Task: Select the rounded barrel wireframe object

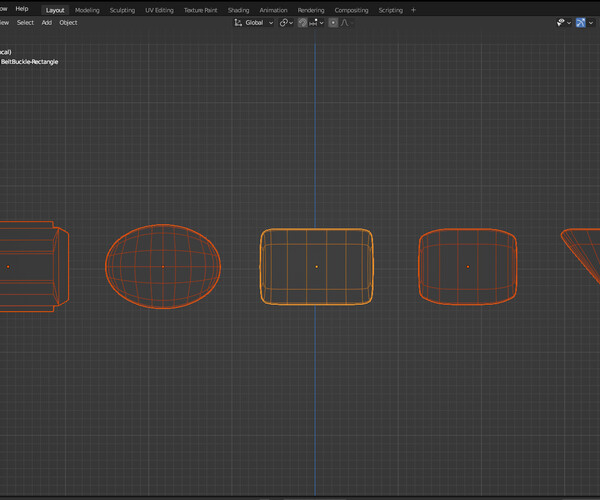Action: [468, 267]
